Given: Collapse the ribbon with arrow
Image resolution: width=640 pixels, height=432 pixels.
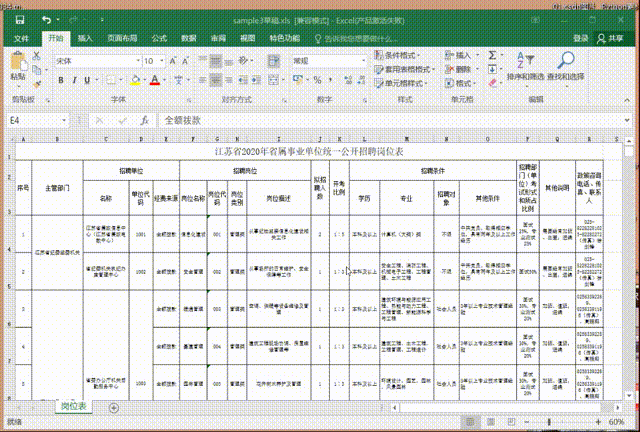Looking at the screenshot, I should [627, 100].
